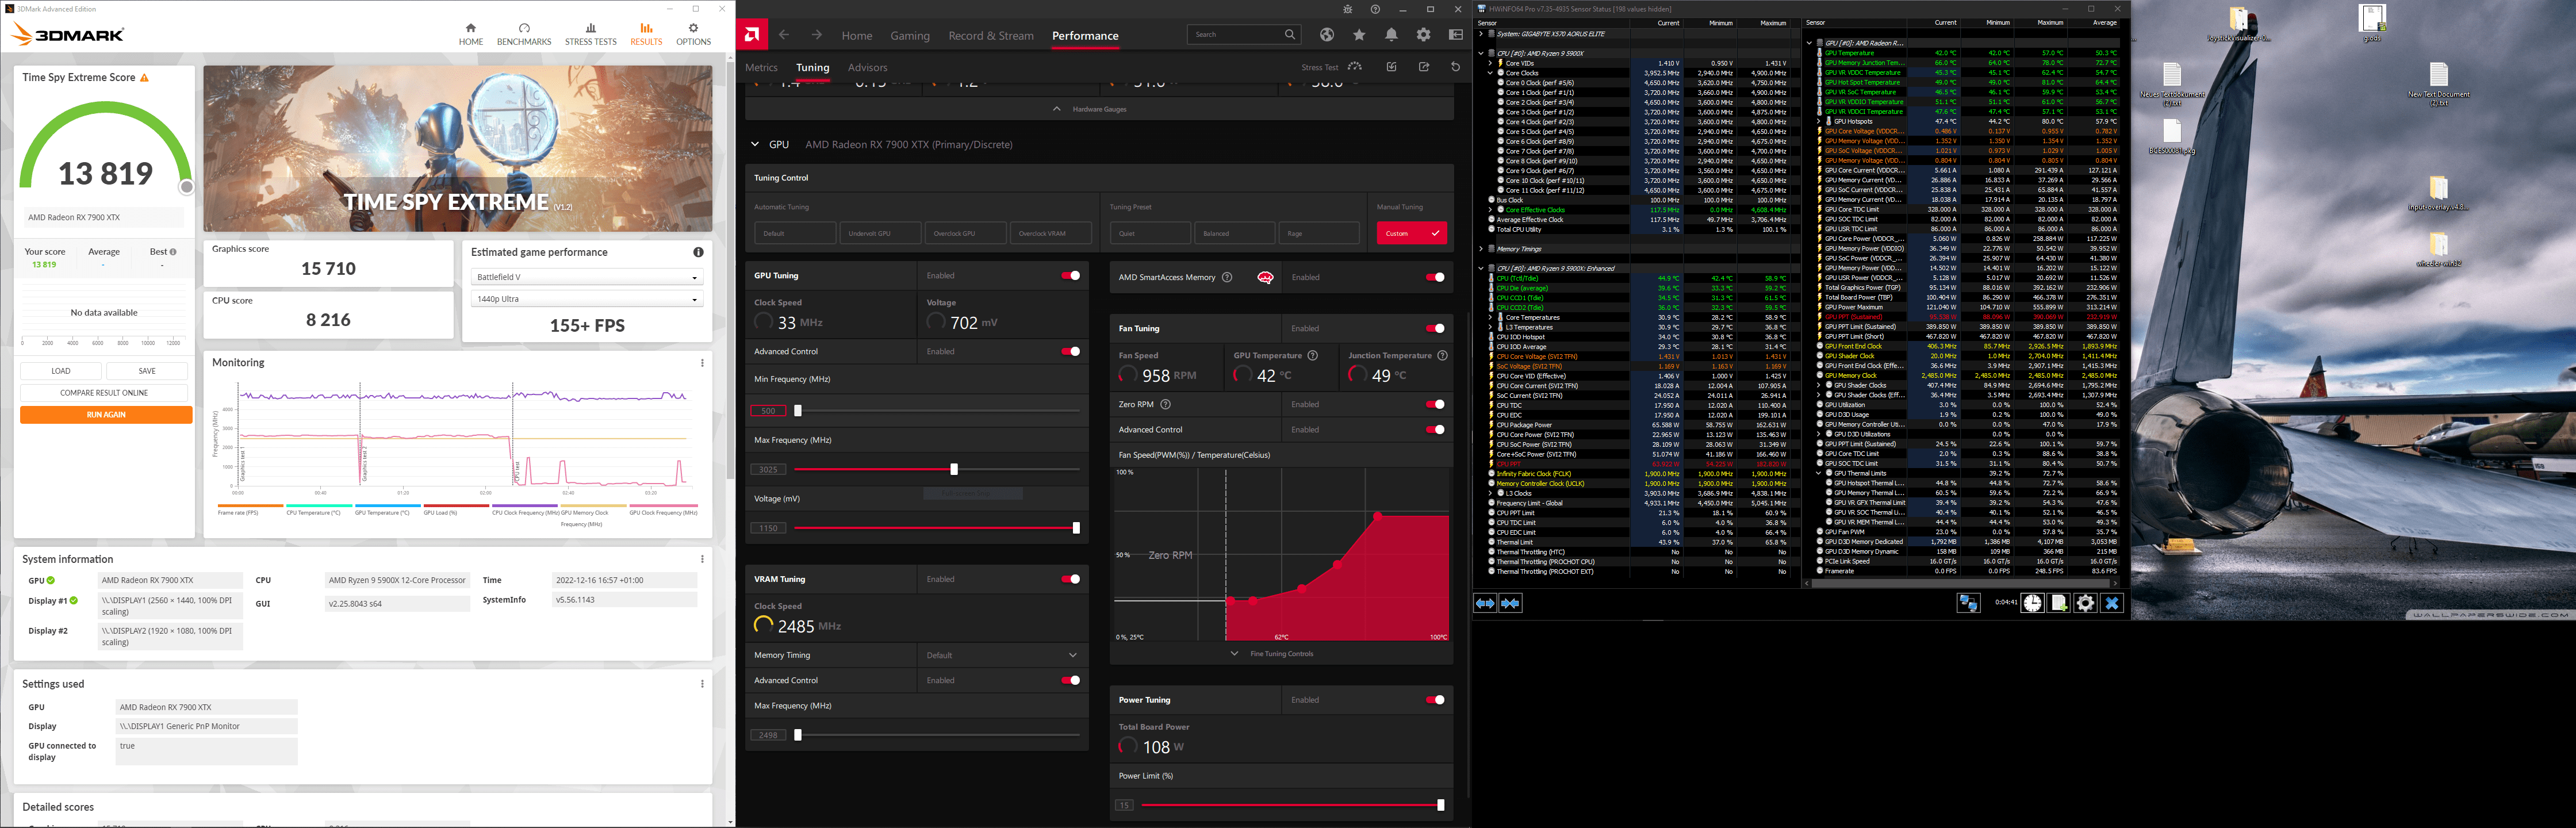Screen dimensions: 2576x828
Task: Open HWiNFO sensor settings gear icon
Action: (2085, 603)
